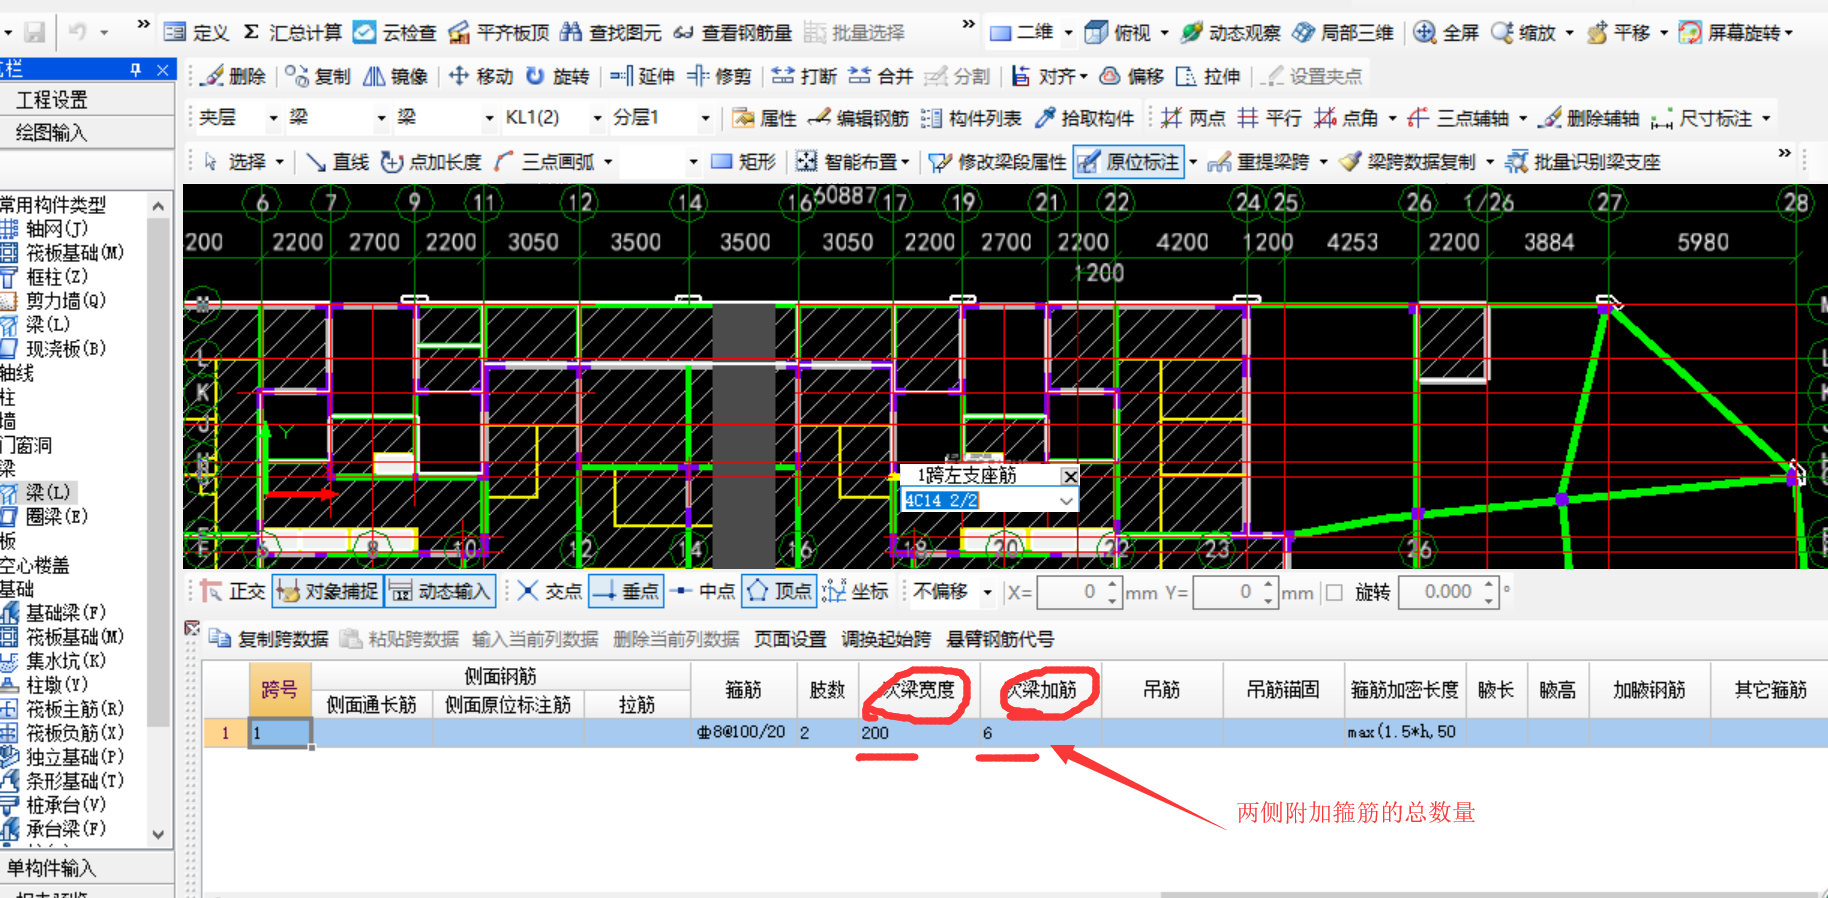Click 平齐板顶 align to slab top
This screenshot has height=898, width=1828.
pyautogui.click(x=499, y=33)
